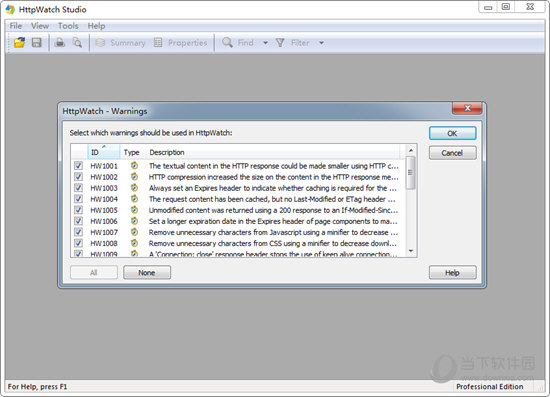Viewport: 550px width, 397px height.
Task: Click Cancel in the Warnings dialog
Action: (452, 153)
